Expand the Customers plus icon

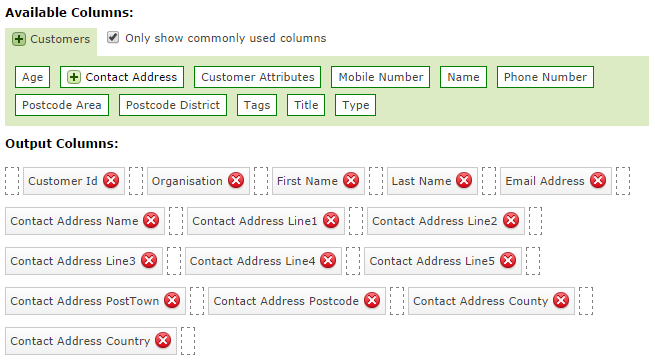[x=19, y=39]
